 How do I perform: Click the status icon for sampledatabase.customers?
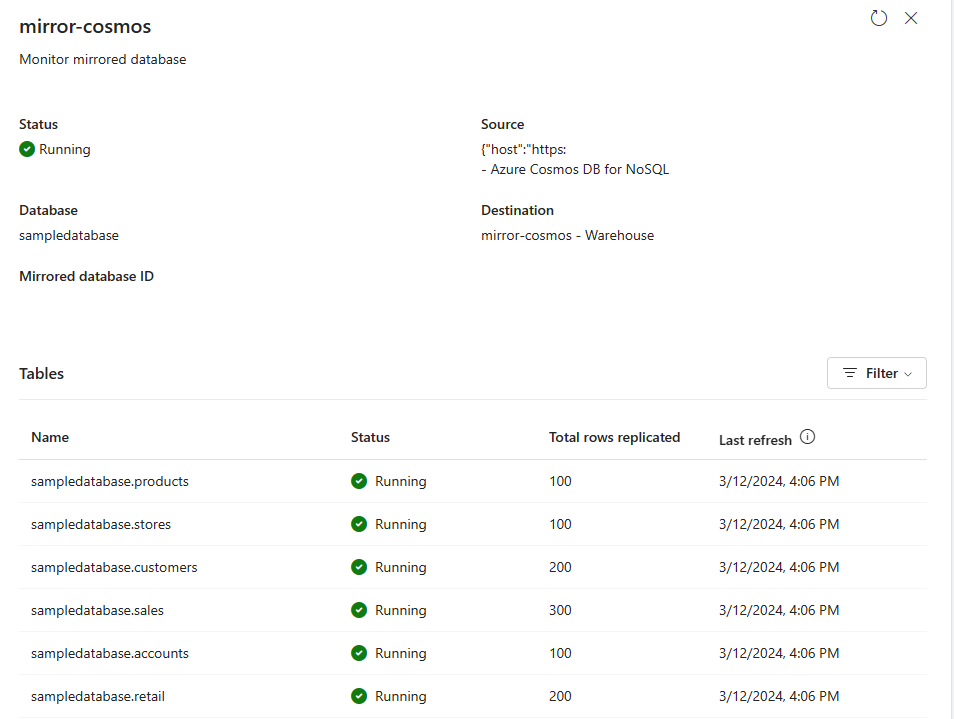[359, 567]
